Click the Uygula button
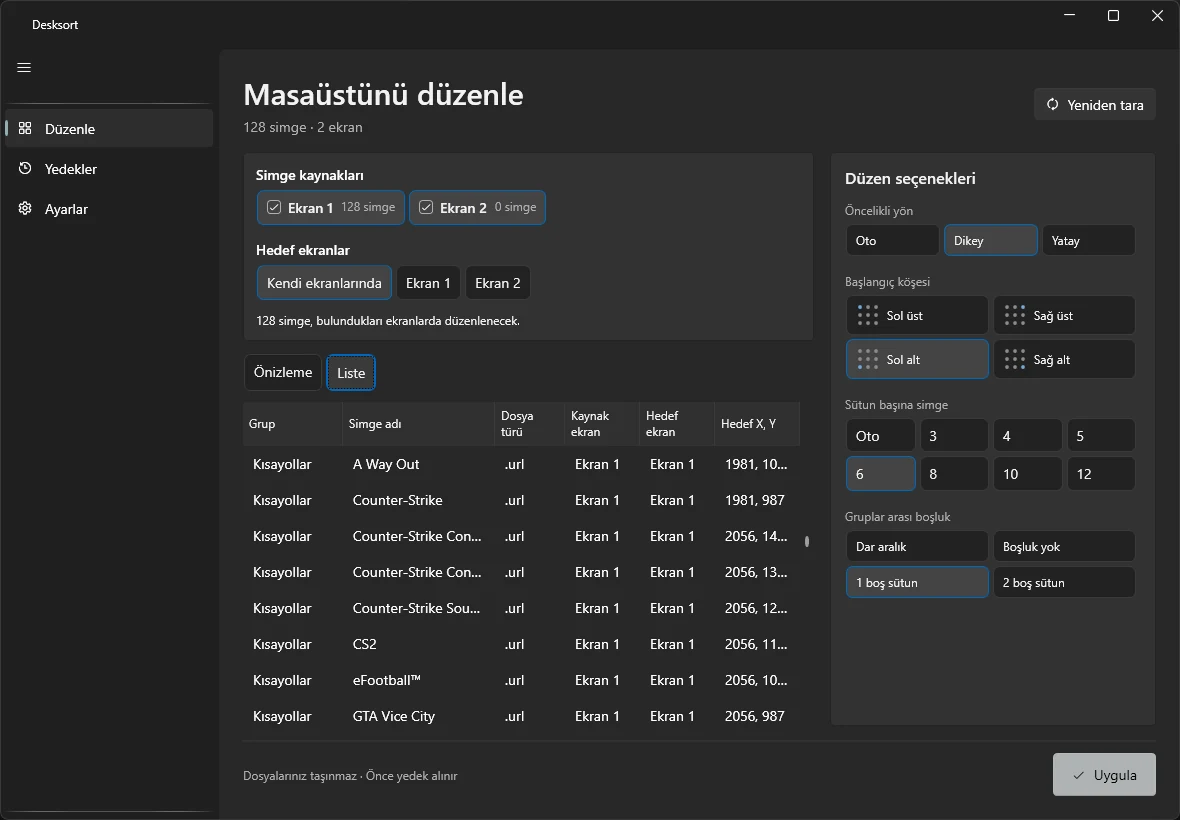This screenshot has height=820, width=1180. (1104, 775)
